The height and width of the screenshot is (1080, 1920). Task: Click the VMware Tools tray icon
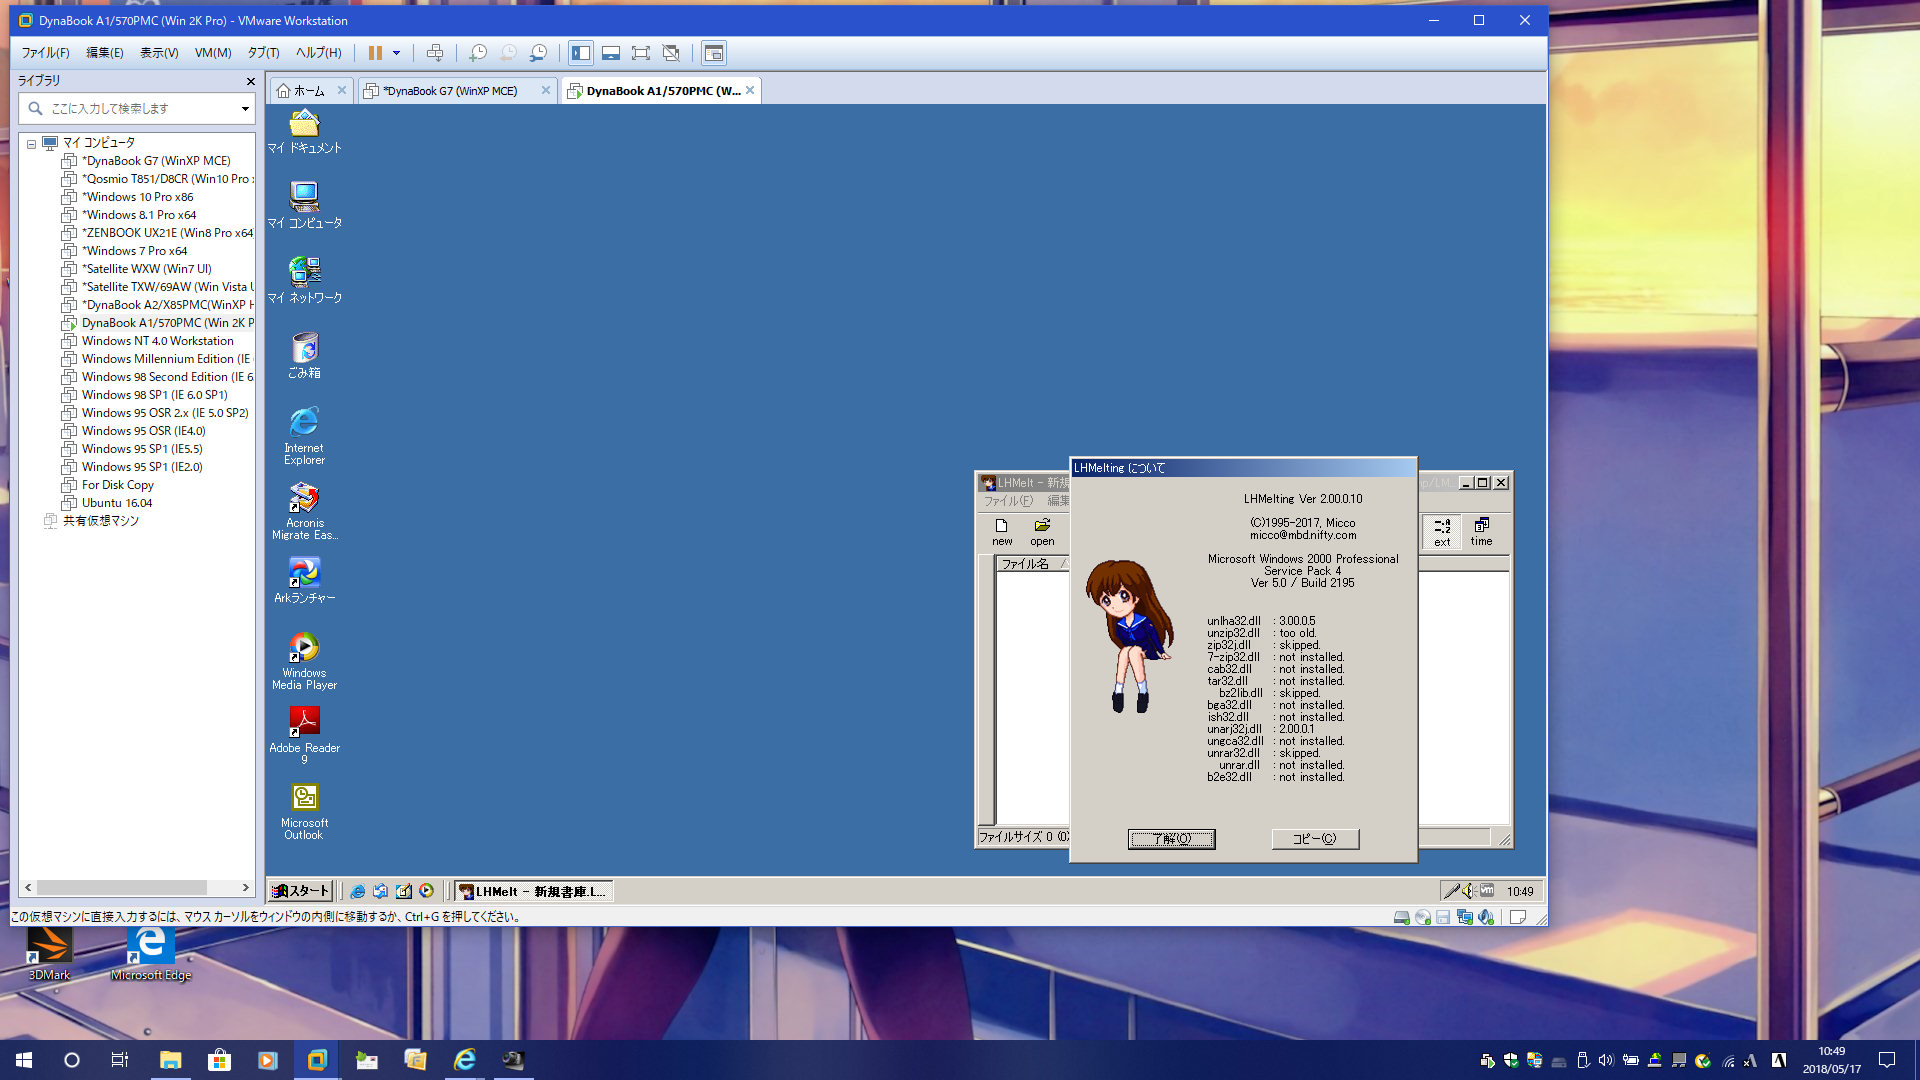pos(1487,891)
